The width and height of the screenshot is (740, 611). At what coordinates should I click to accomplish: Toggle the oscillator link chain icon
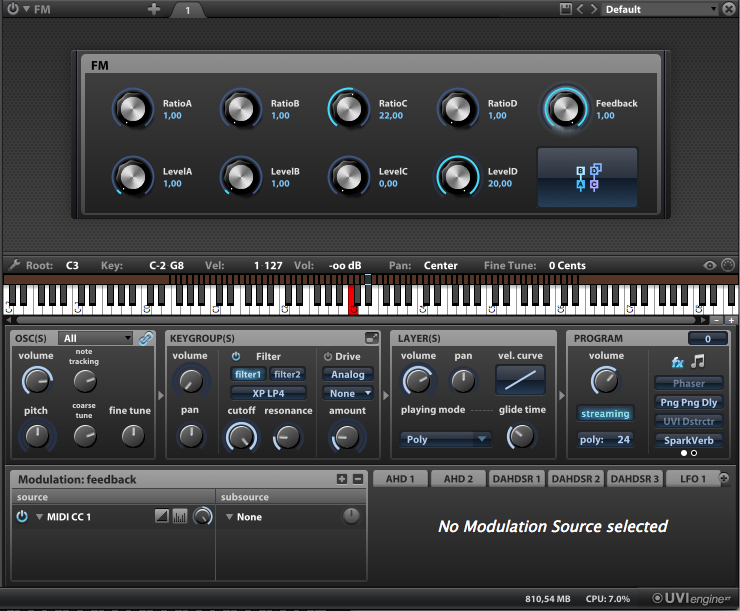click(x=146, y=338)
